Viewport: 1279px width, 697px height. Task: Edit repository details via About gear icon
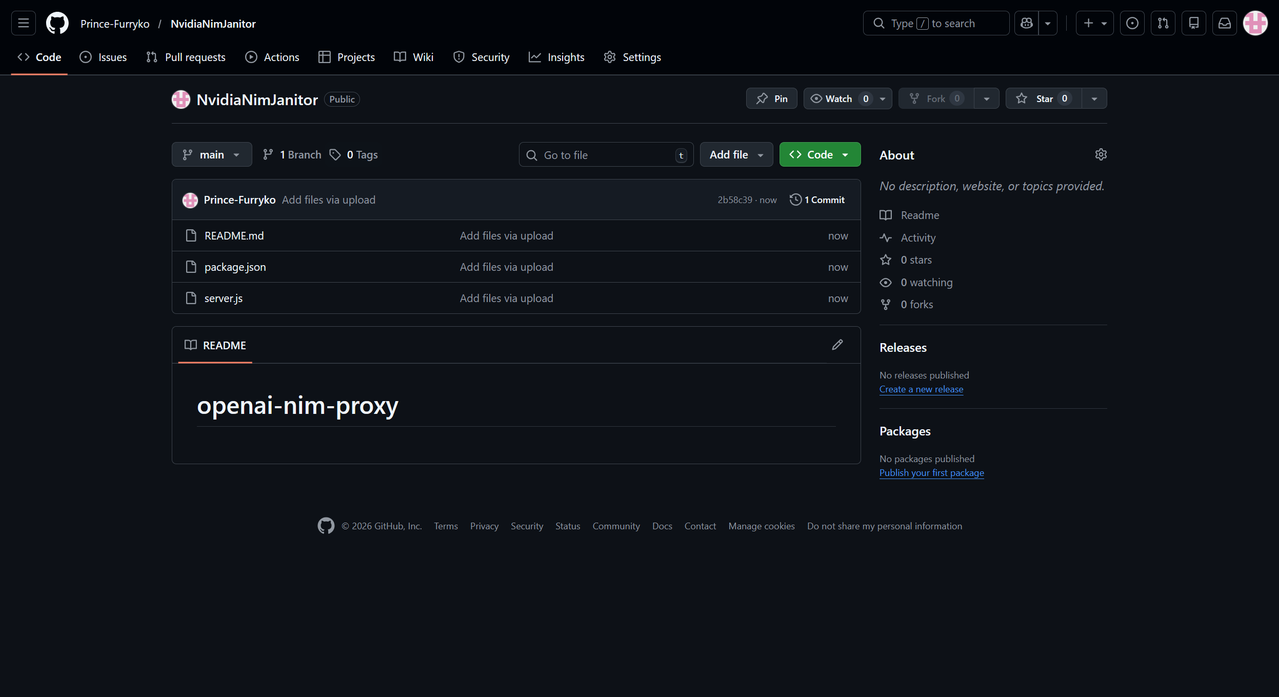point(1101,155)
